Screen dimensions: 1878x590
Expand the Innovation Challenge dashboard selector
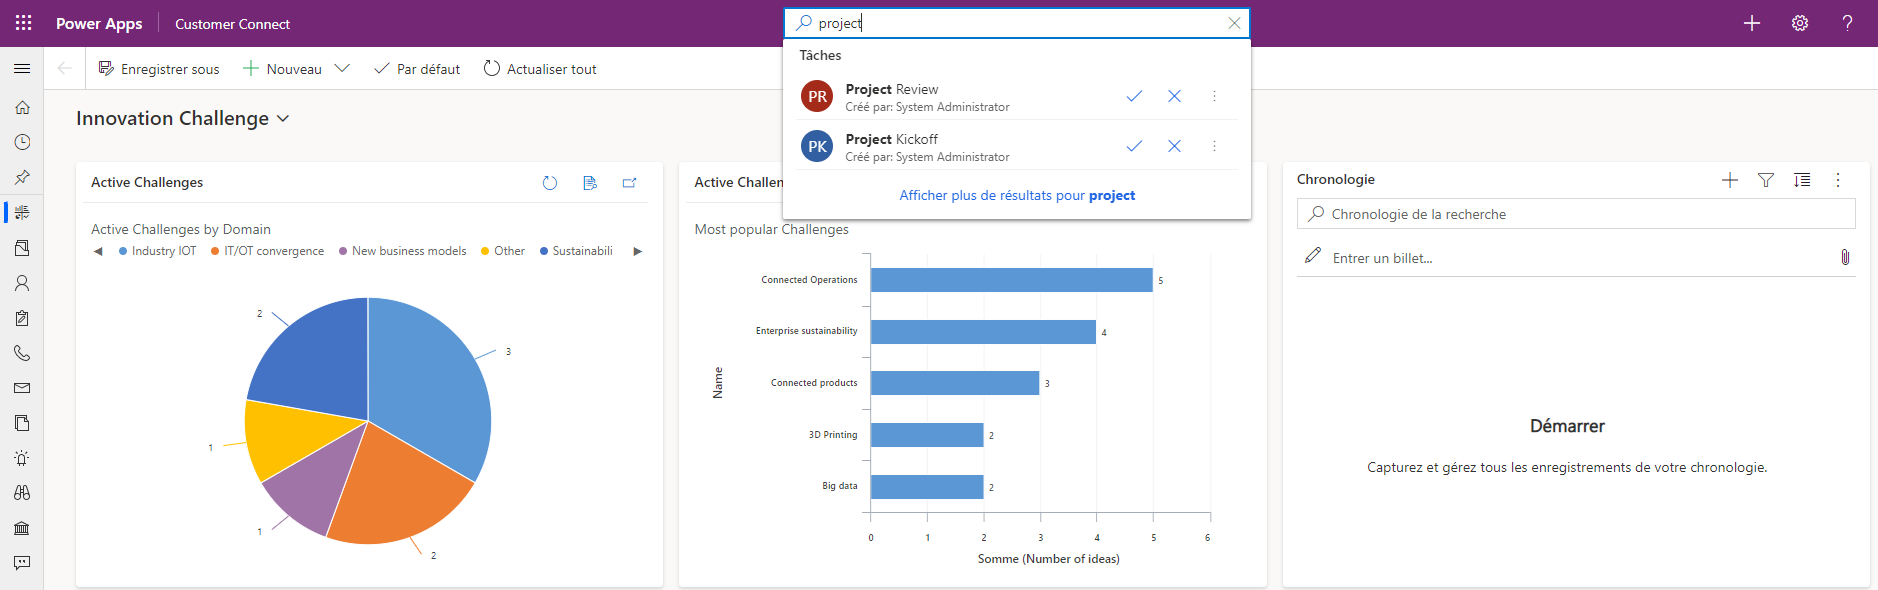click(283, 119)
